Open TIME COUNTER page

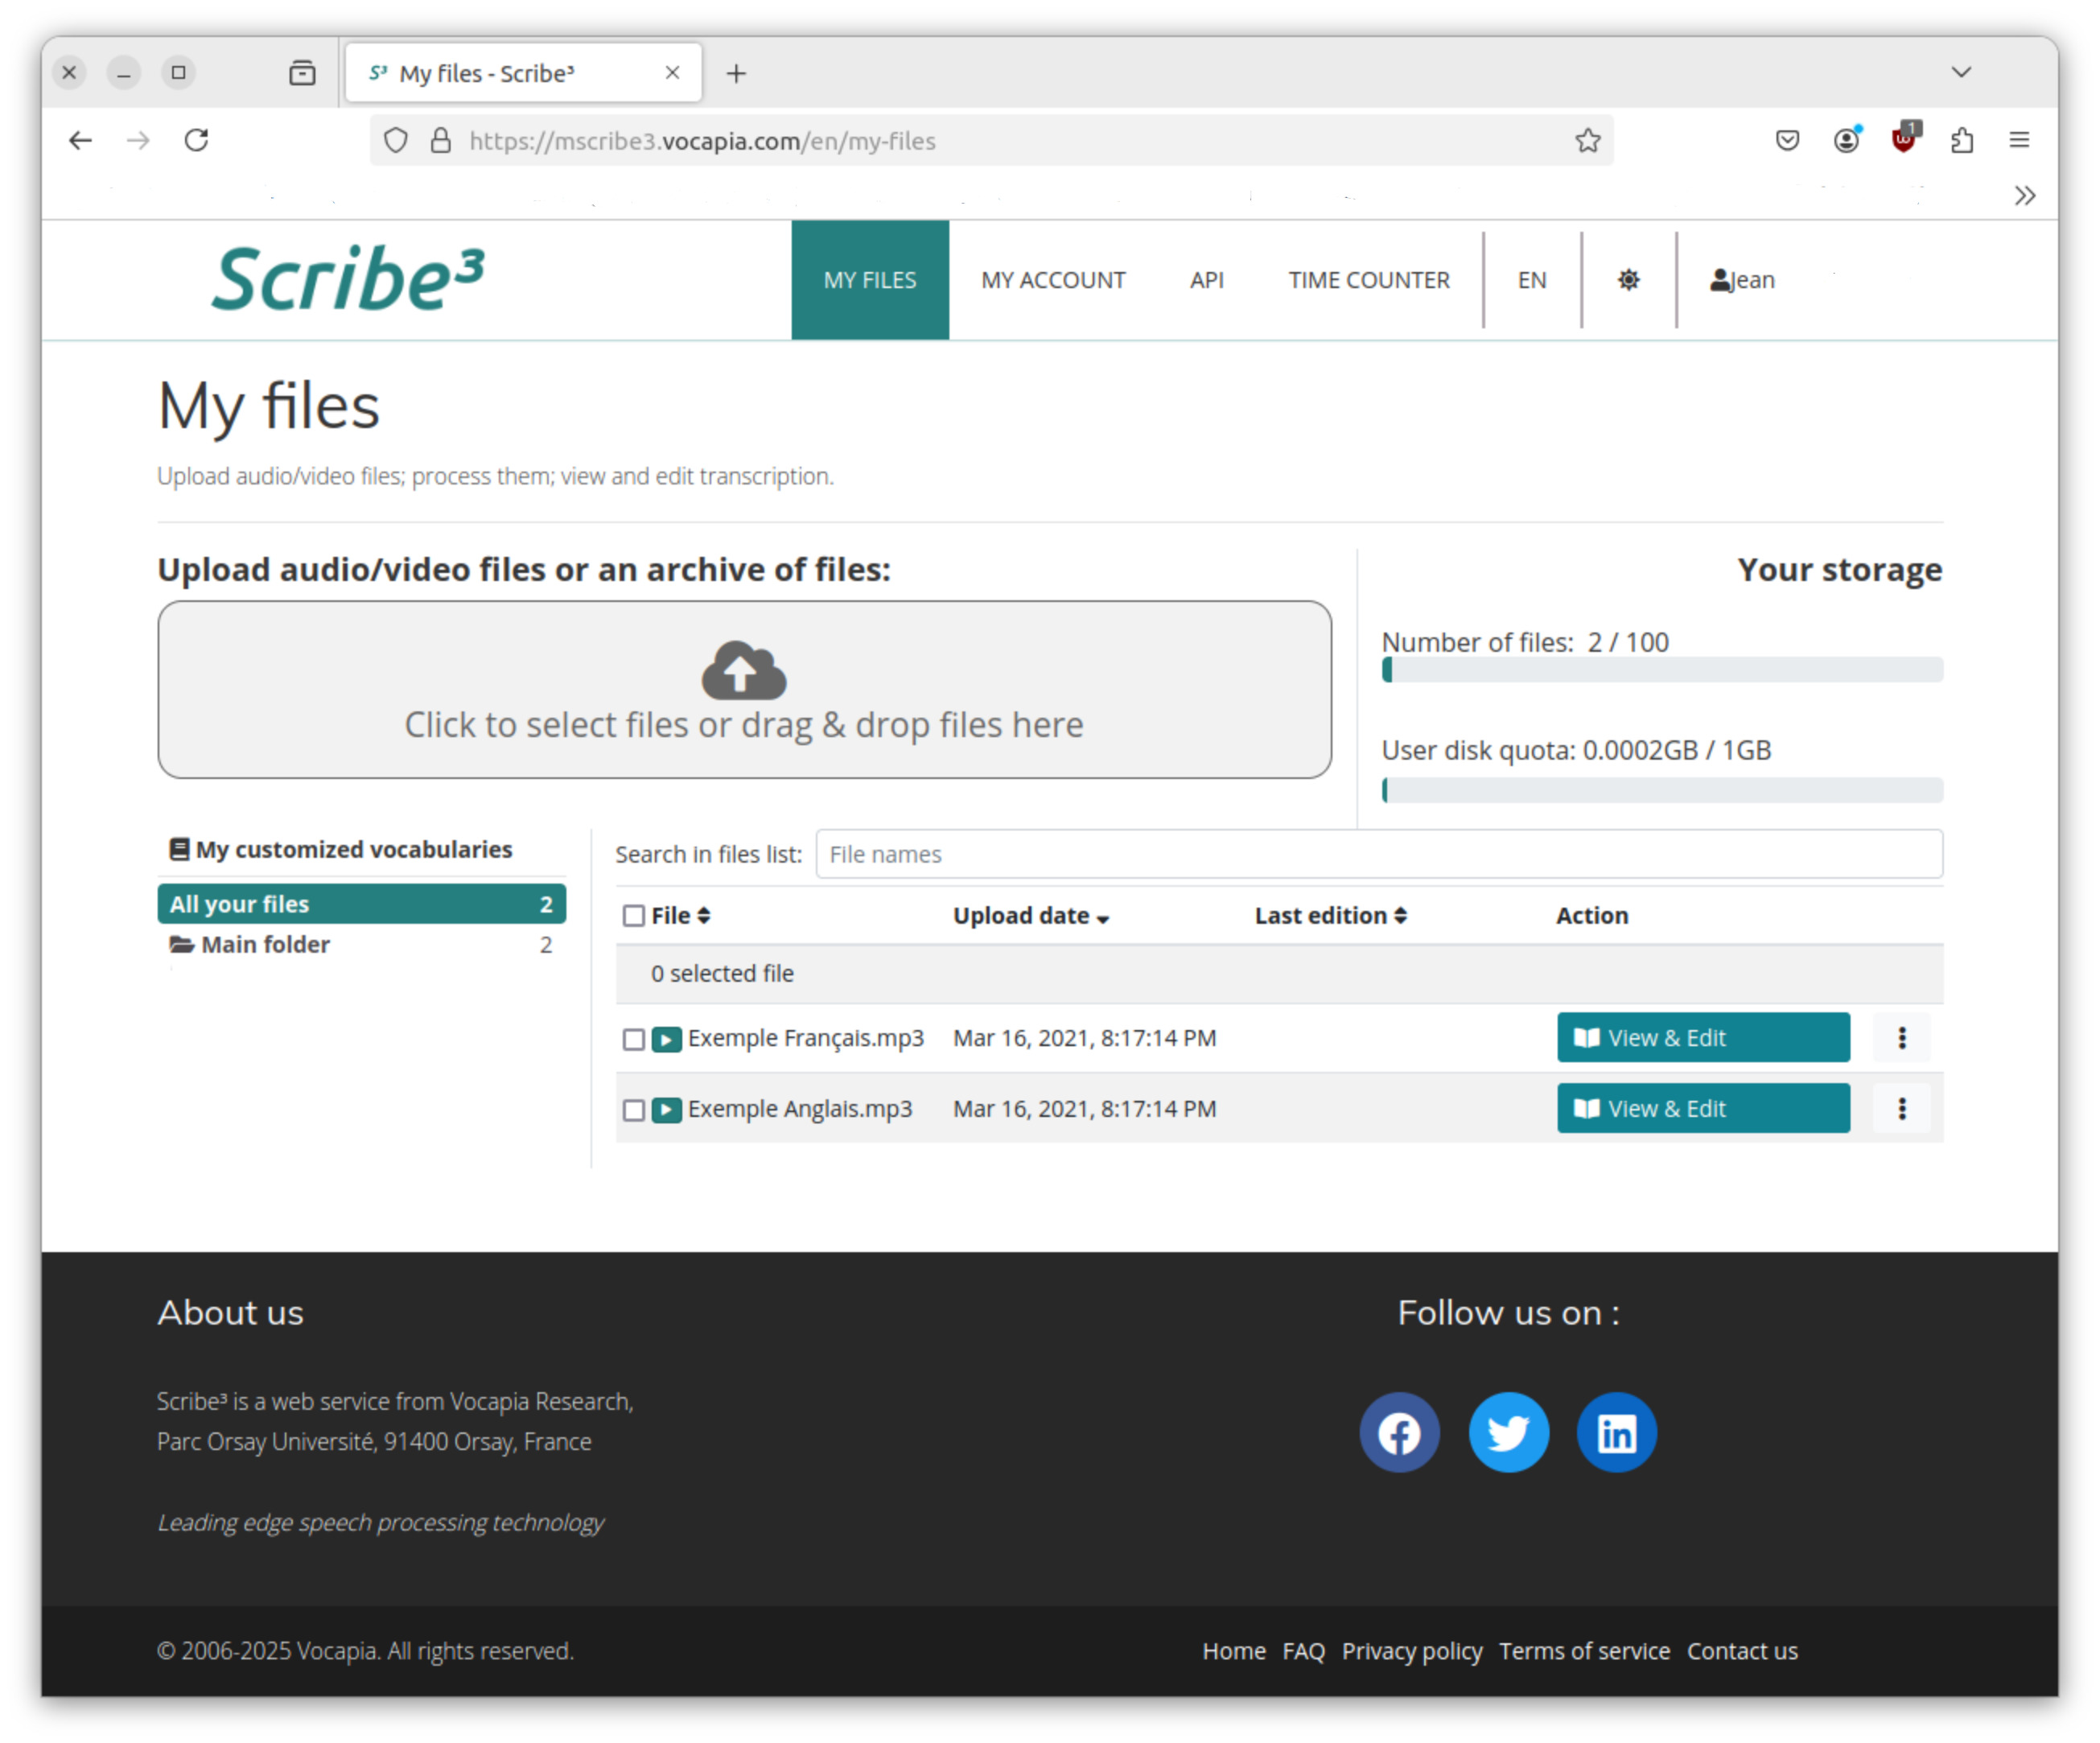tap(1369, 280)
